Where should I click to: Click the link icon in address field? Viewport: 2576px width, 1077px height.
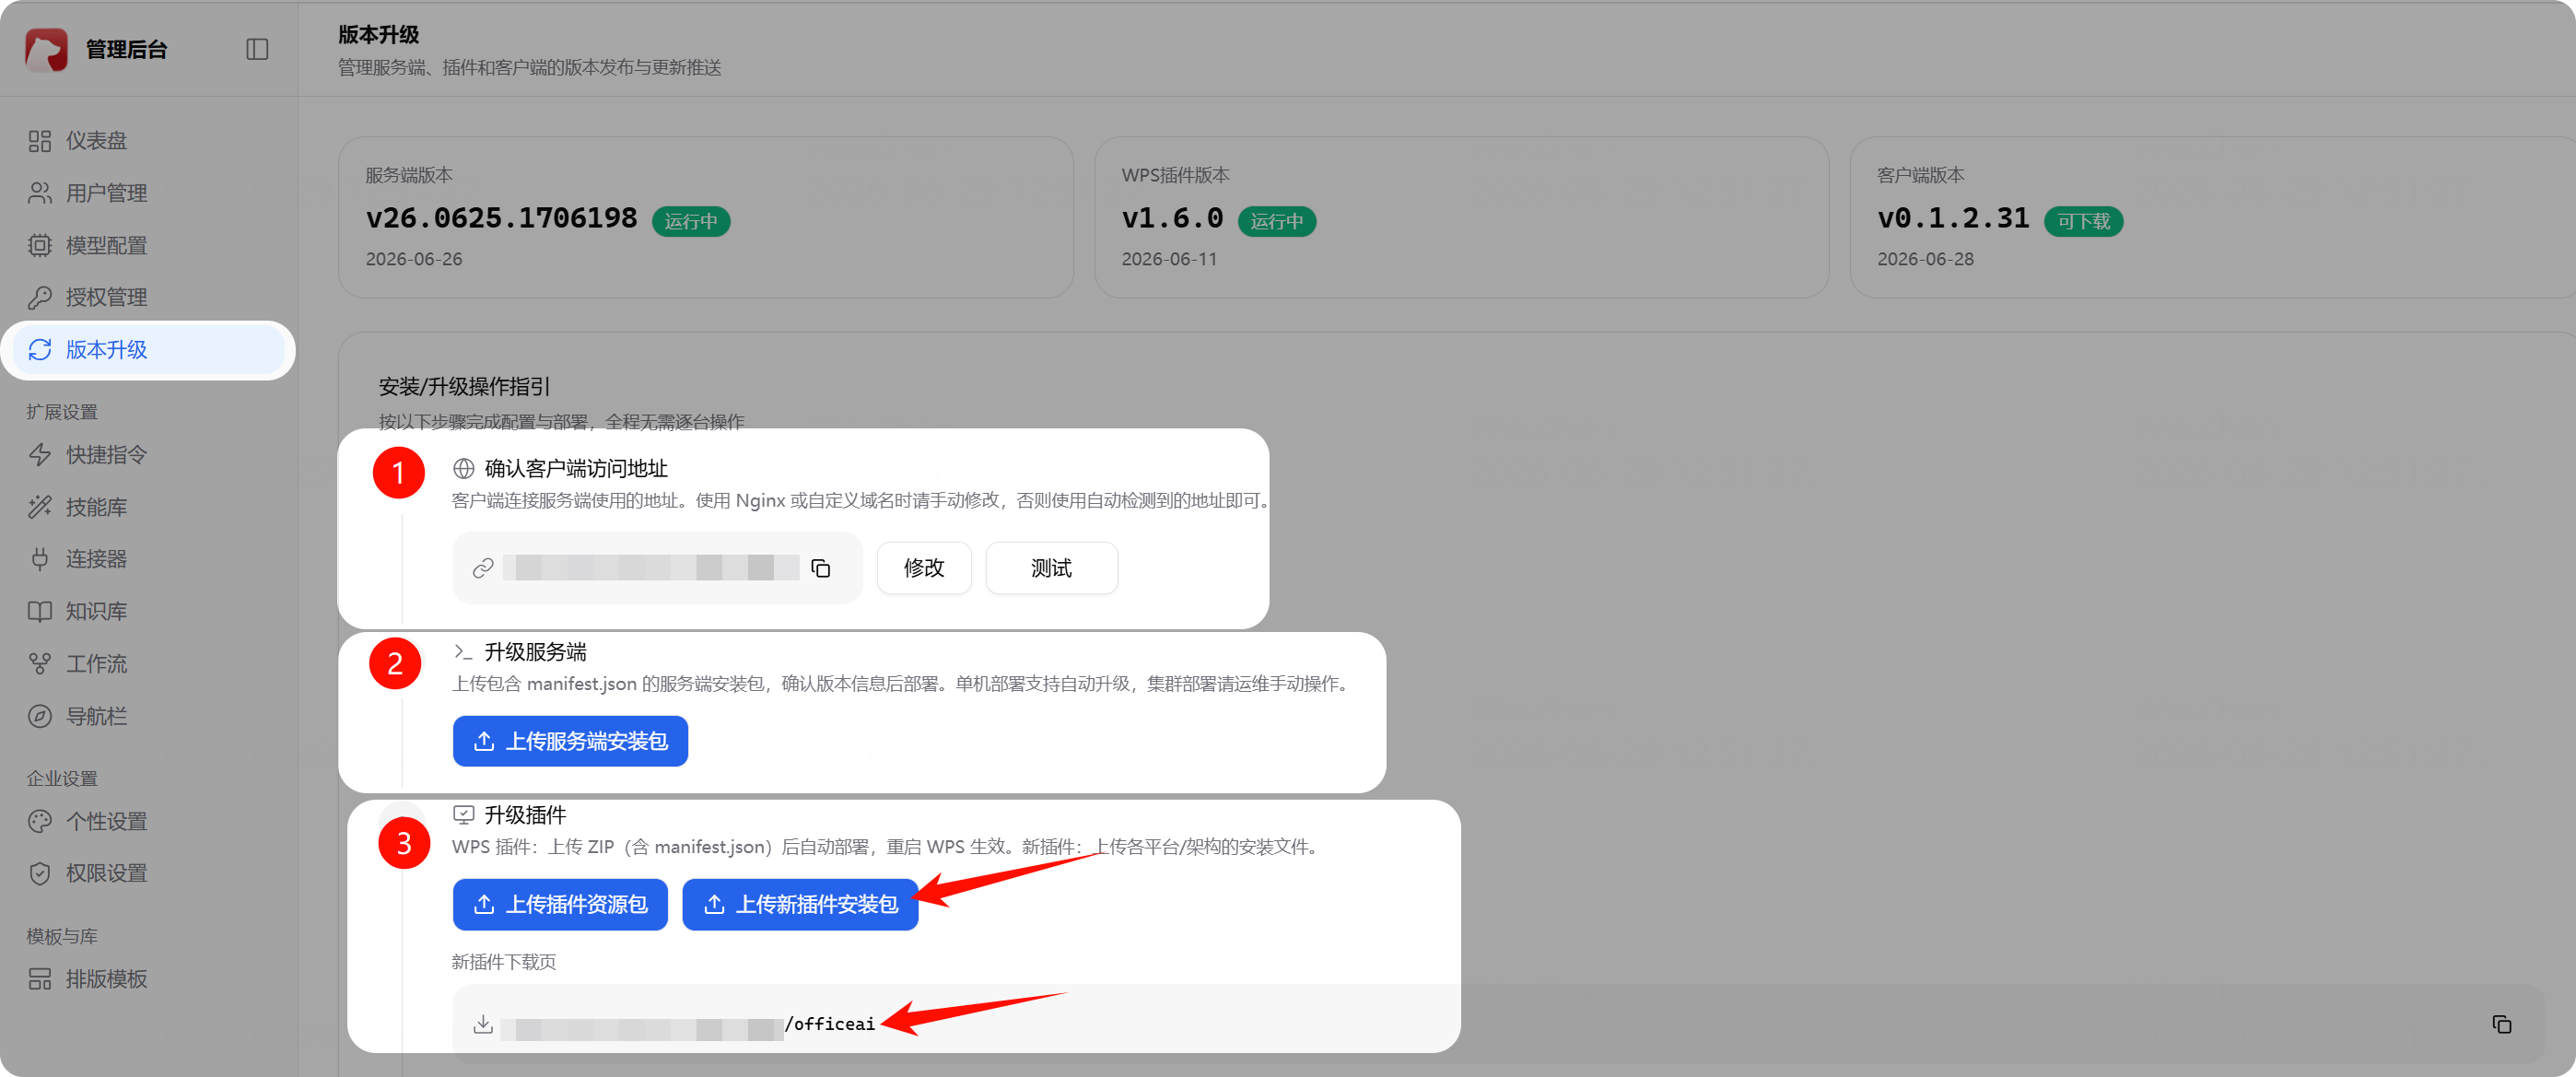[483, 568]
